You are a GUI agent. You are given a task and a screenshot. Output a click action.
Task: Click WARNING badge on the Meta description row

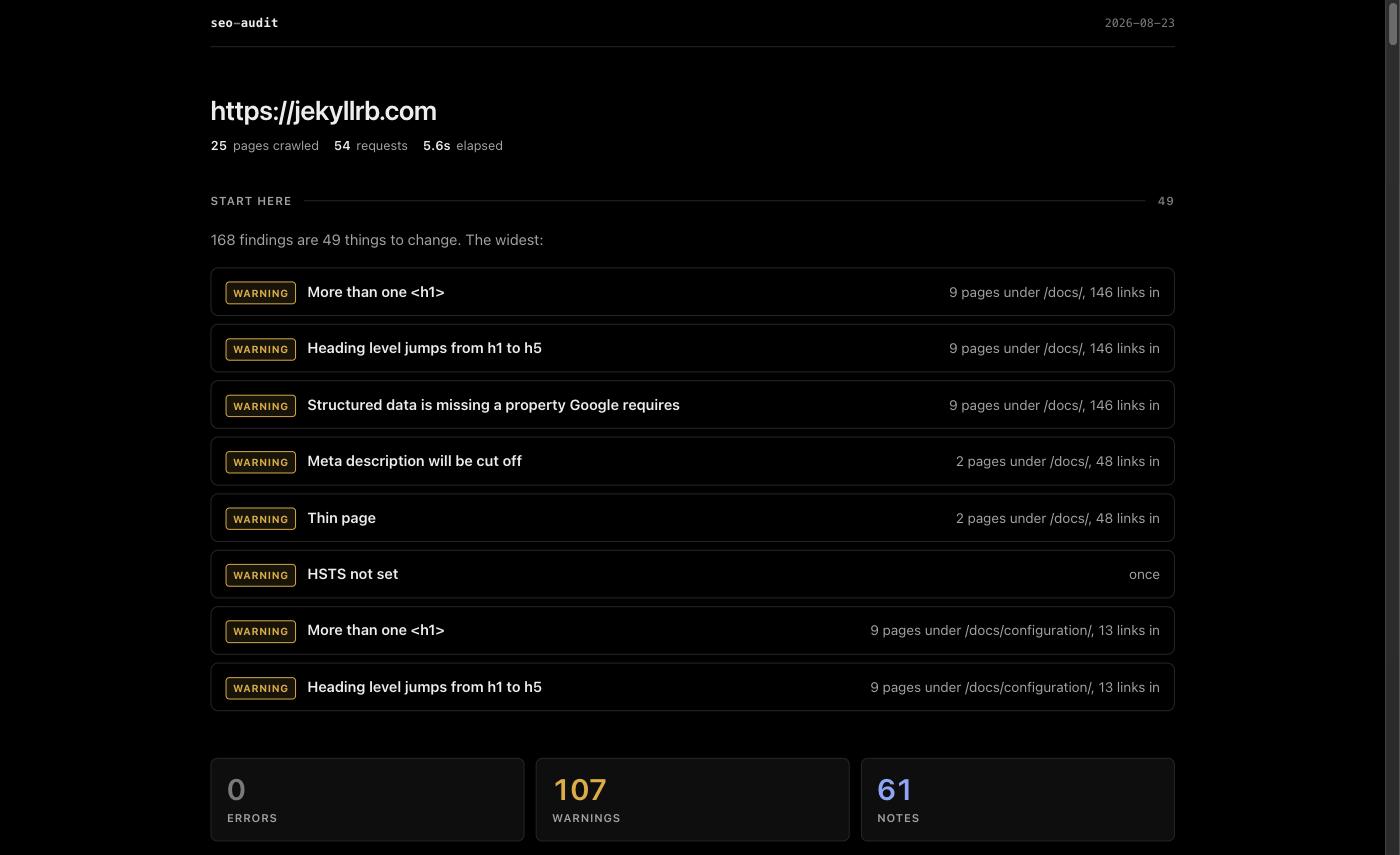coord(260,462)
